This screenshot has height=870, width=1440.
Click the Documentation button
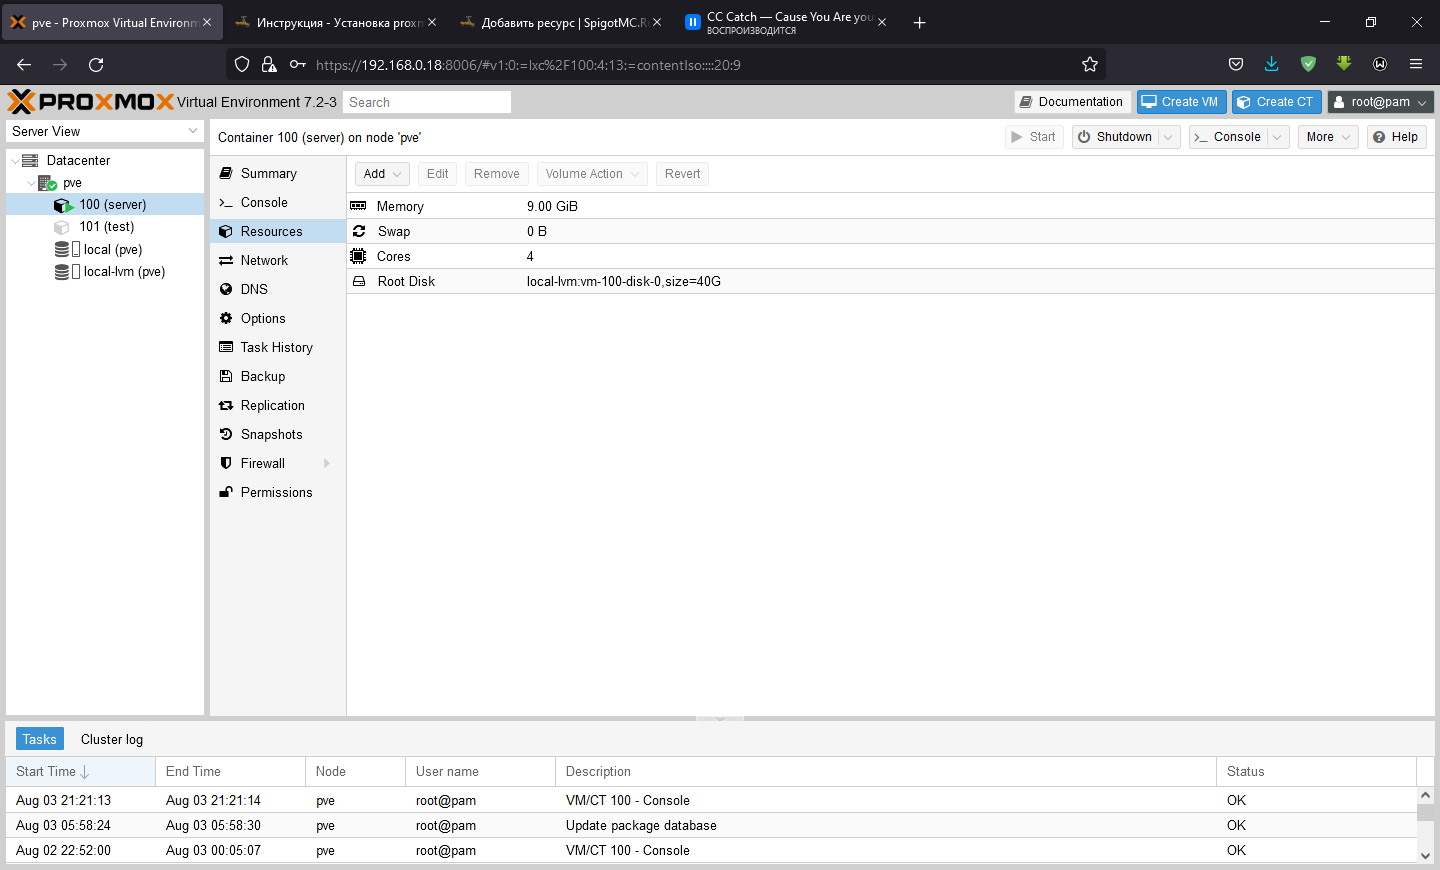click(1072, 102)
